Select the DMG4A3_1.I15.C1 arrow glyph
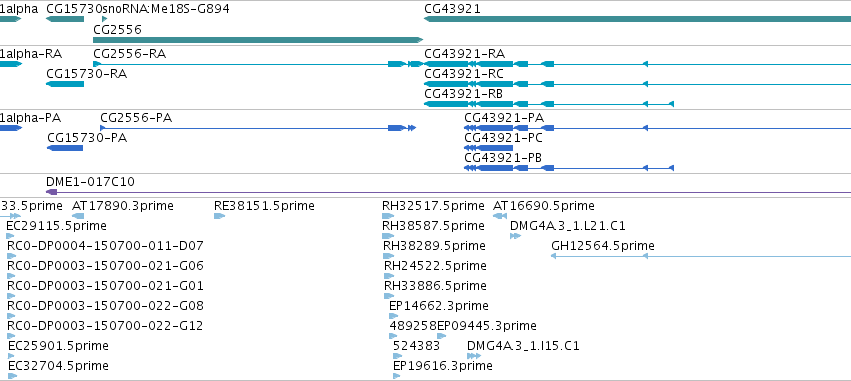The image size is (851, 381). click(474, 356)
